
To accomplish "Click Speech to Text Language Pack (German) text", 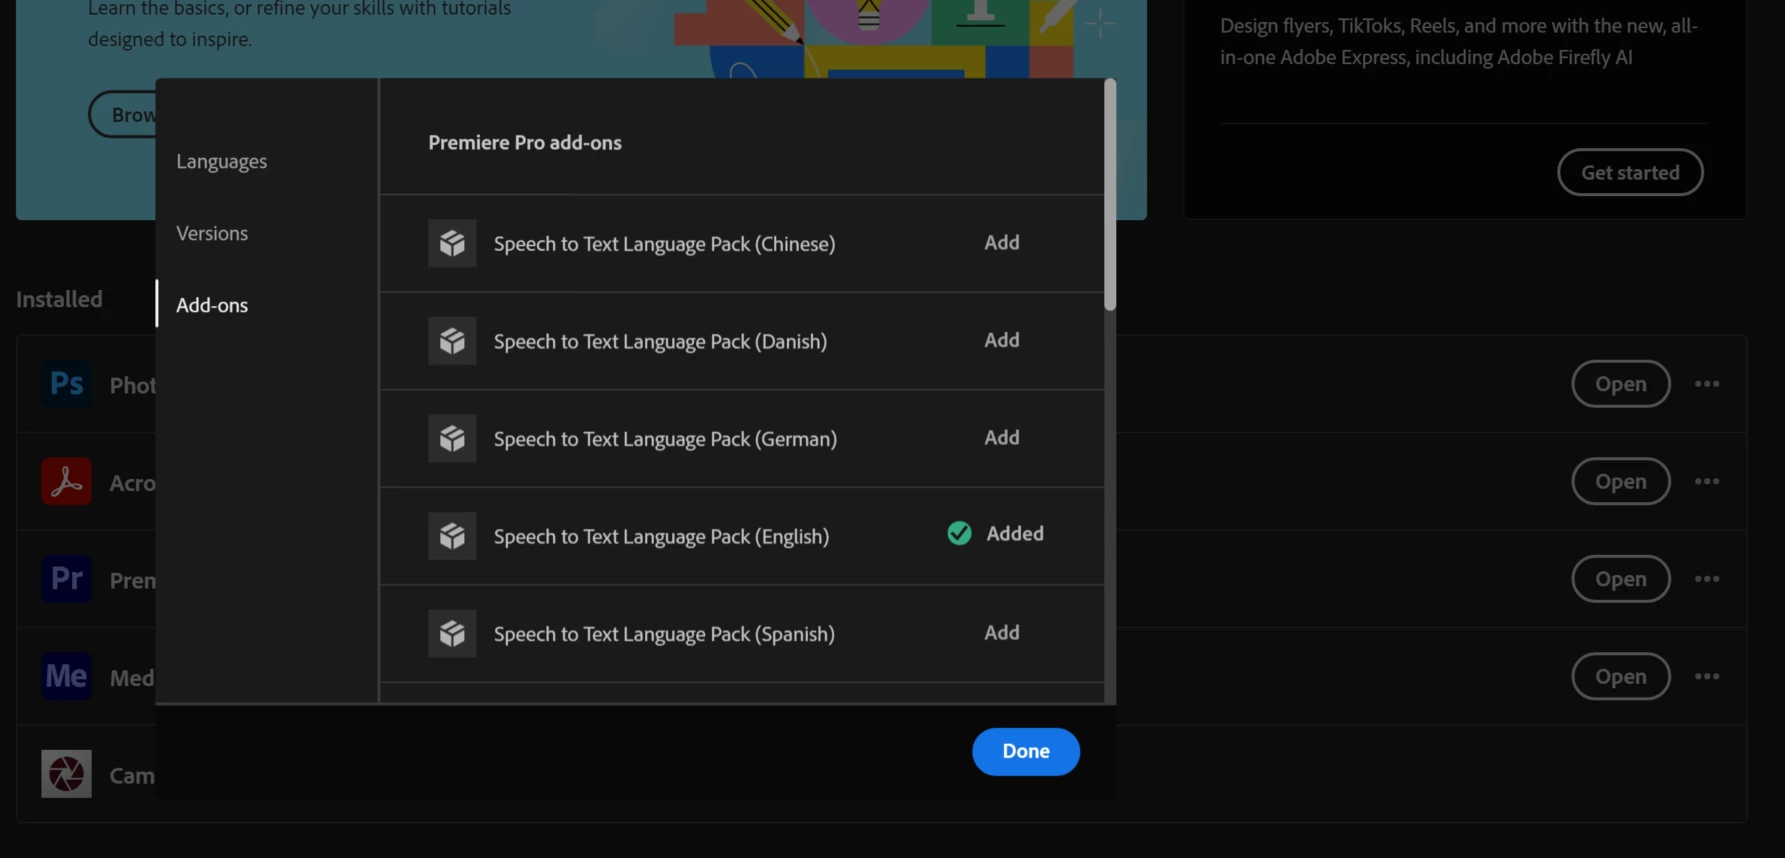I will point(665,439).
